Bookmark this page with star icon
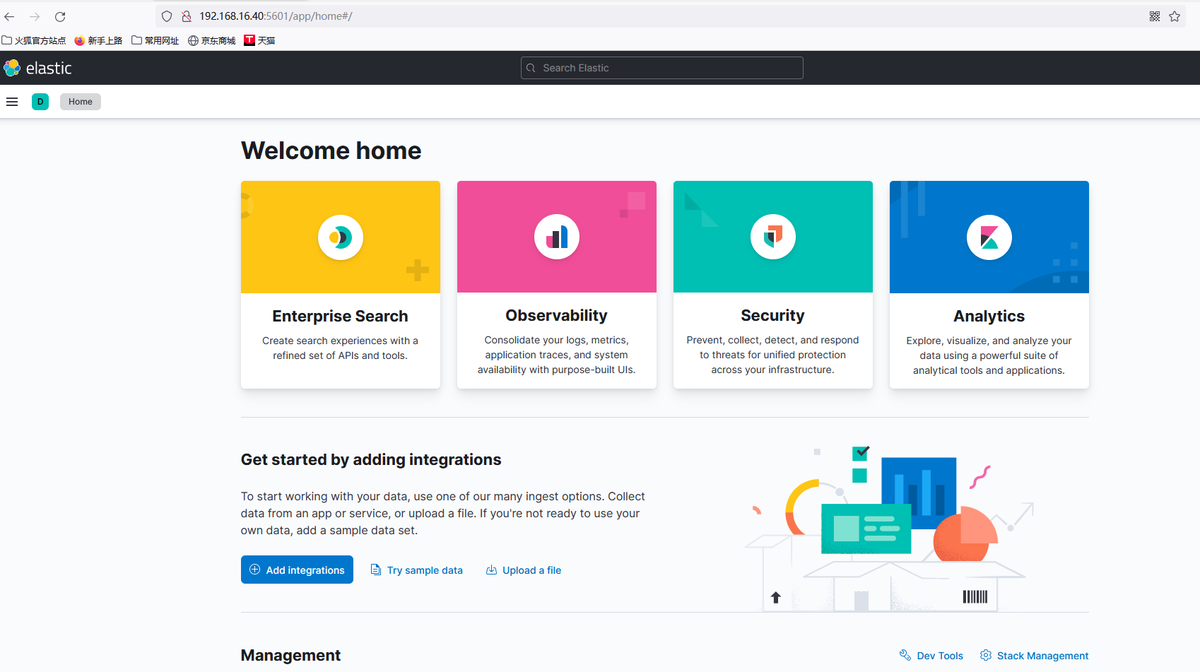Viewport: 1200px width, 672px height. click(x=1175, y=16)
